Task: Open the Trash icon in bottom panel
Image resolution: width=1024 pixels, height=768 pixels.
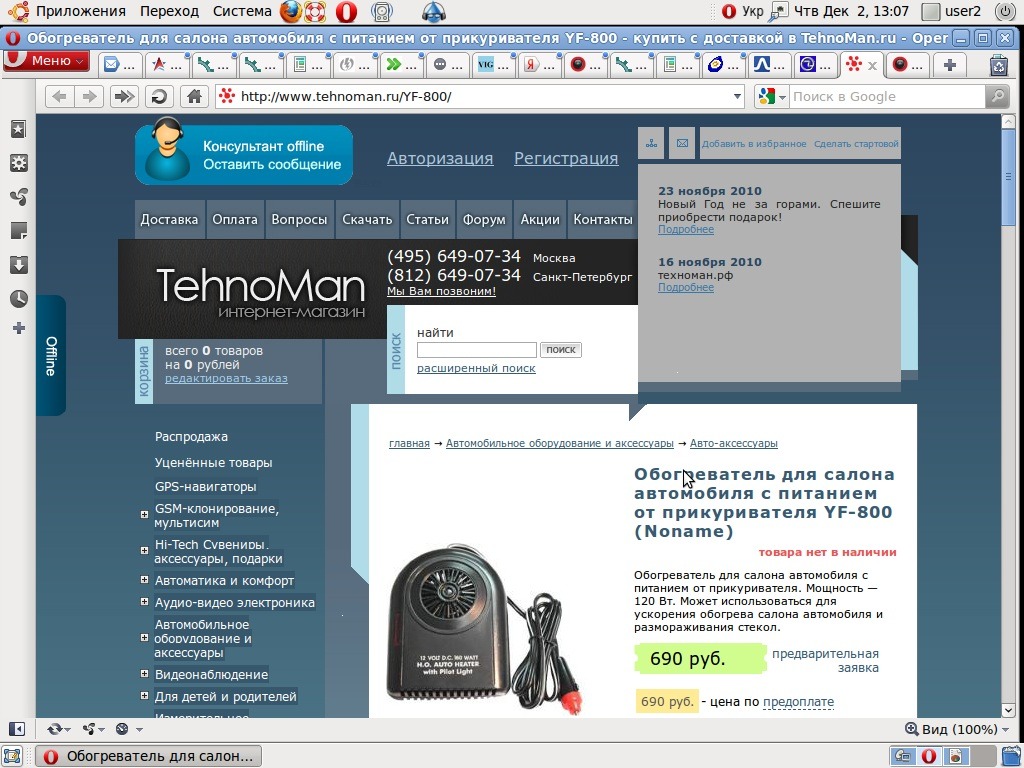Action: click(x=1009, y=756)
